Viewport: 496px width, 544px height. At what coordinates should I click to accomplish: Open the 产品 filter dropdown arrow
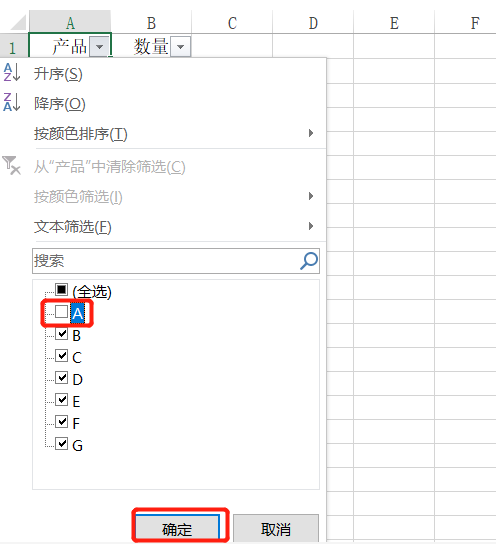(100, 46)
